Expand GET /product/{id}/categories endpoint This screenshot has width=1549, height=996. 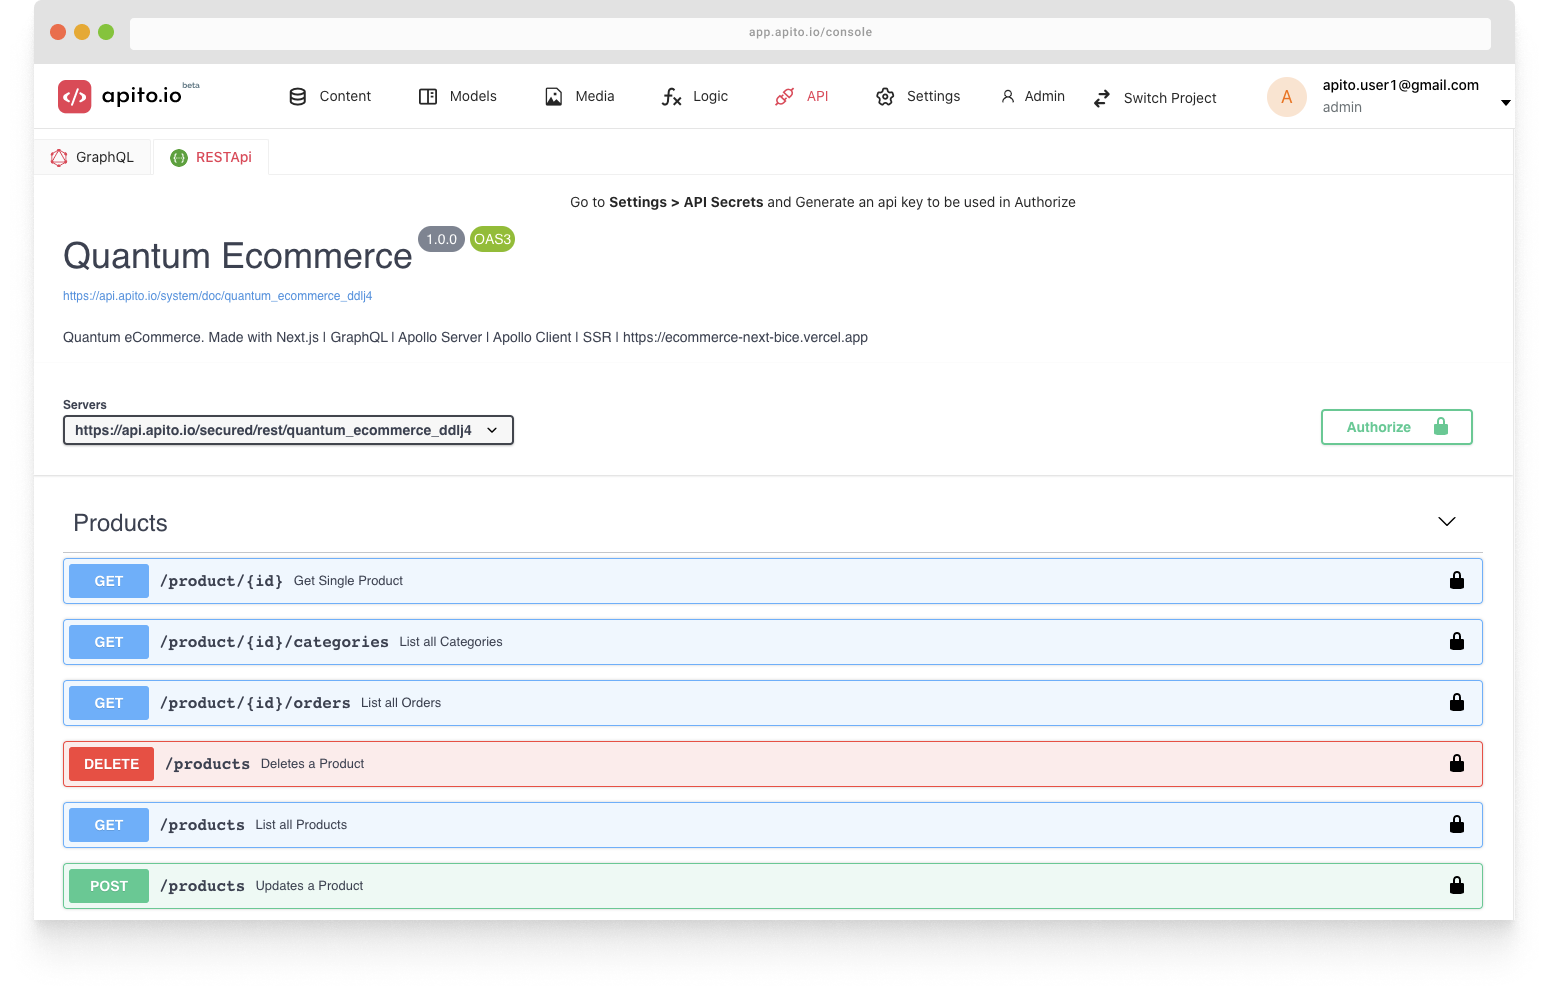pyautogui.click(x=773, y=642)
